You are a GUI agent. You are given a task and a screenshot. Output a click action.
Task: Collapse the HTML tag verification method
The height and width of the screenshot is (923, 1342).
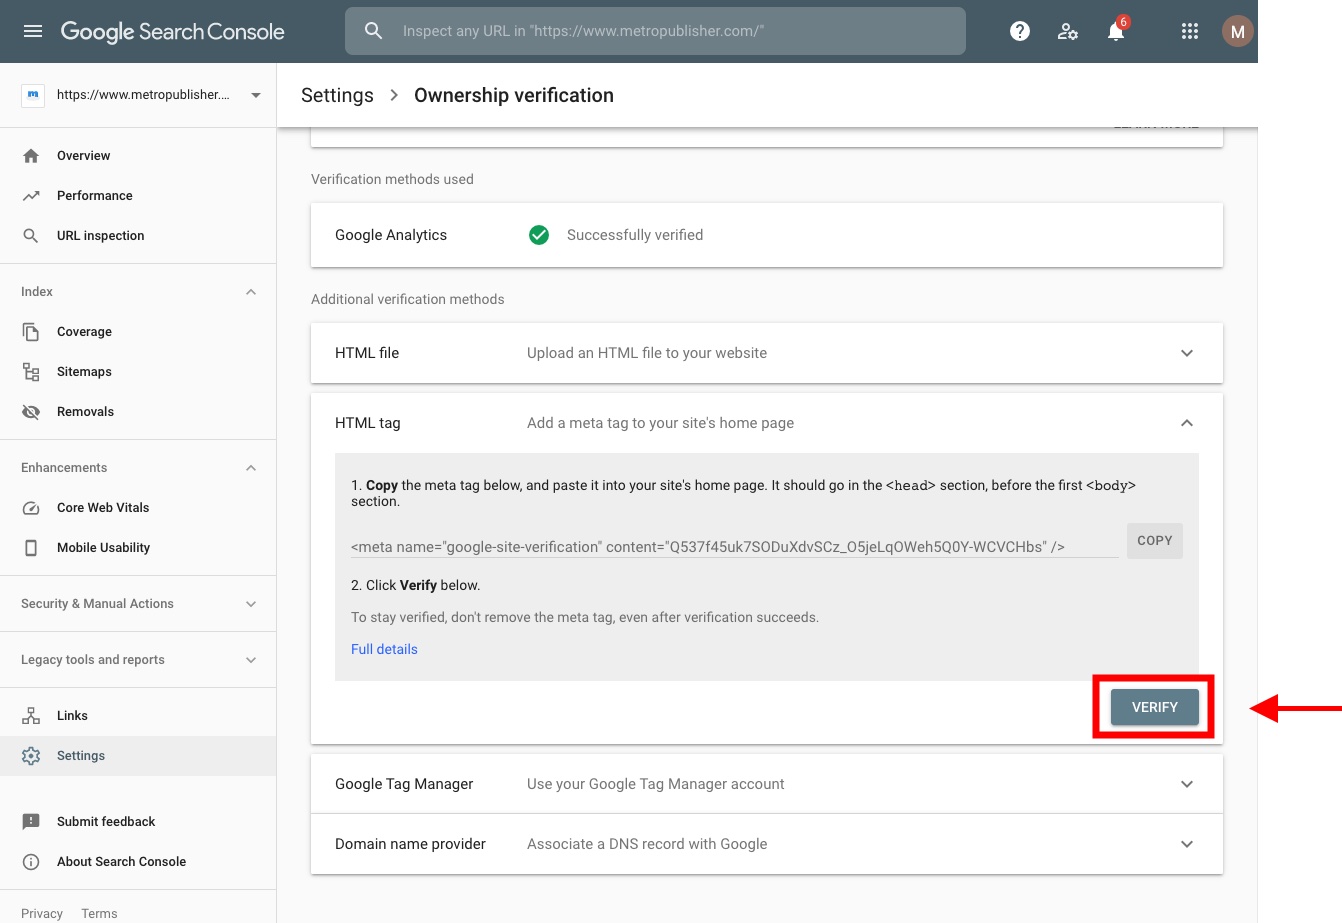pos(1187,423)
